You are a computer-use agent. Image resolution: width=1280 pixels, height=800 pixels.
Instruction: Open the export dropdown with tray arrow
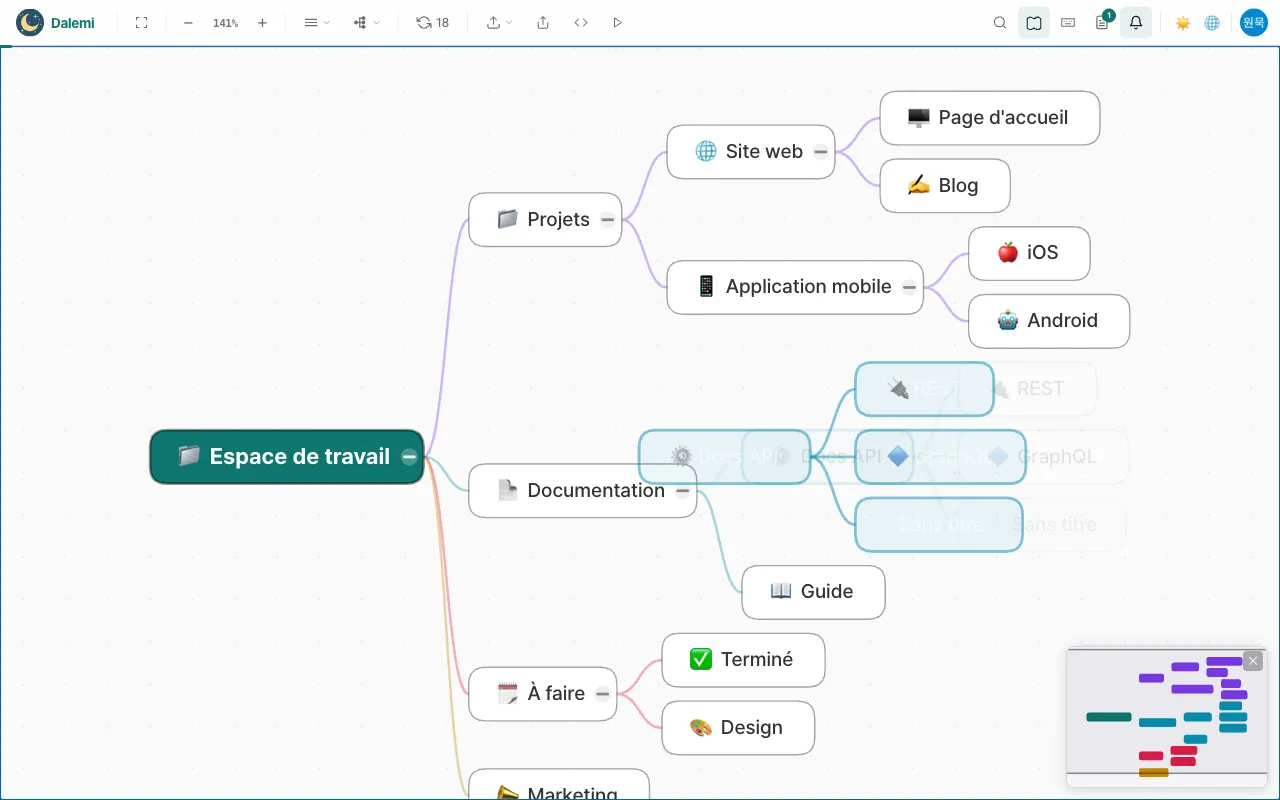point(499,22)
